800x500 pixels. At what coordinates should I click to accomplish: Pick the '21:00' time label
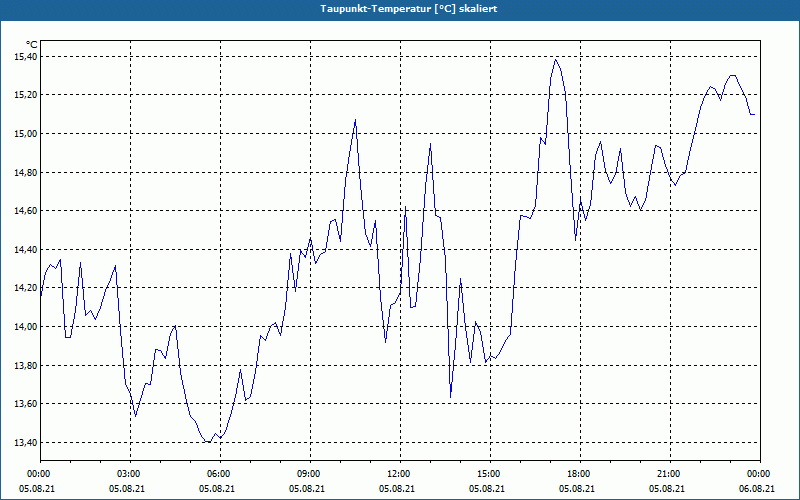click(670, 474)
